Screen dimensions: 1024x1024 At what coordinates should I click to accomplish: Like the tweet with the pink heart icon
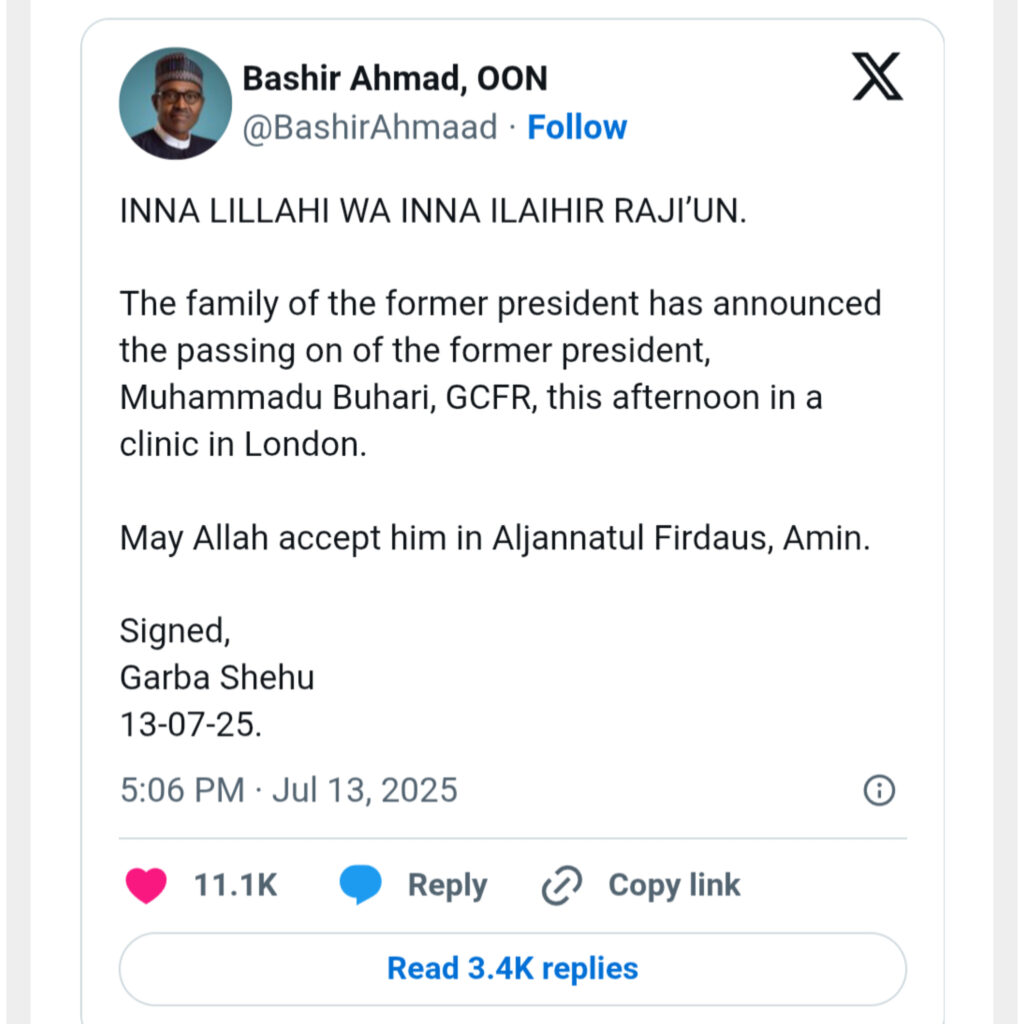tap(146, 885)
